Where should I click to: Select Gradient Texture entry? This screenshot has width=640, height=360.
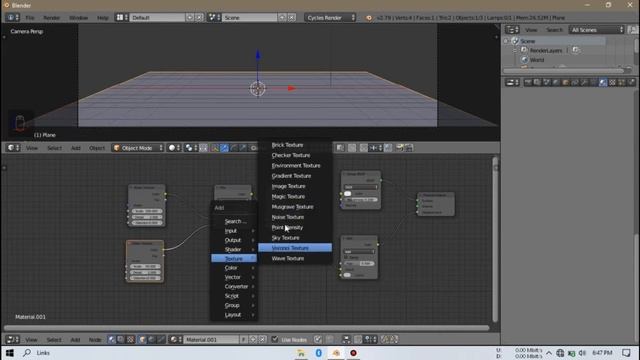click(291, 176)
